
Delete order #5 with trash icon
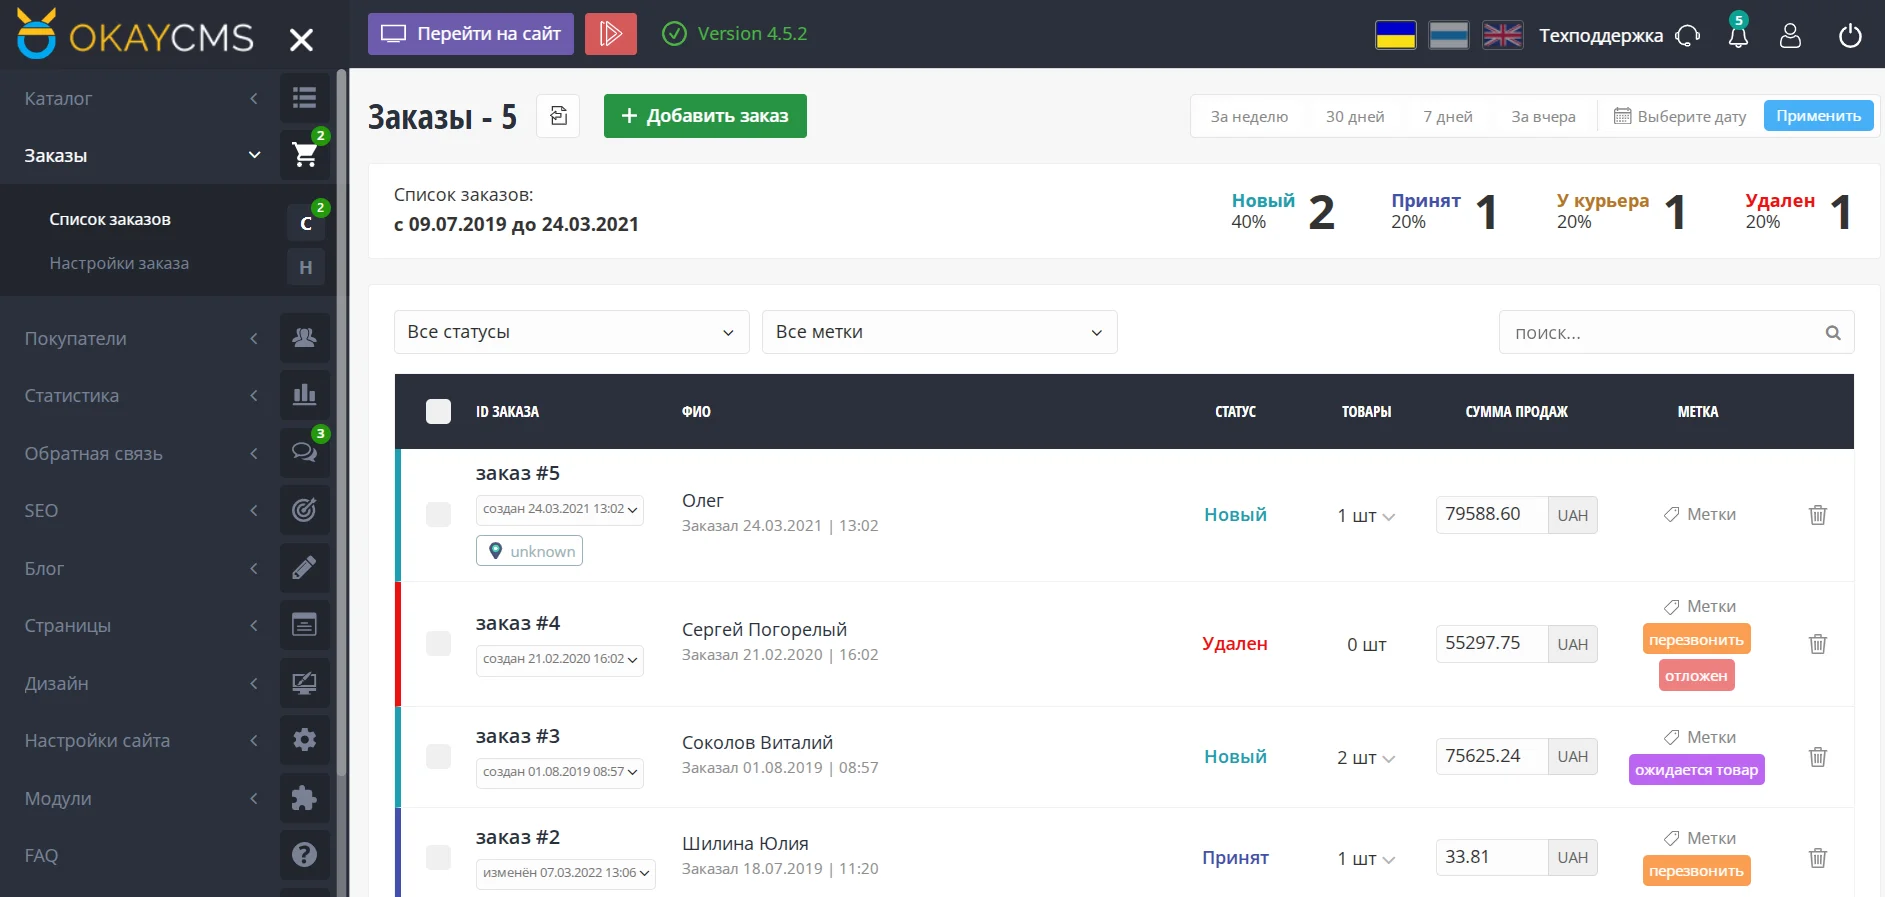tap(1818, 515)
